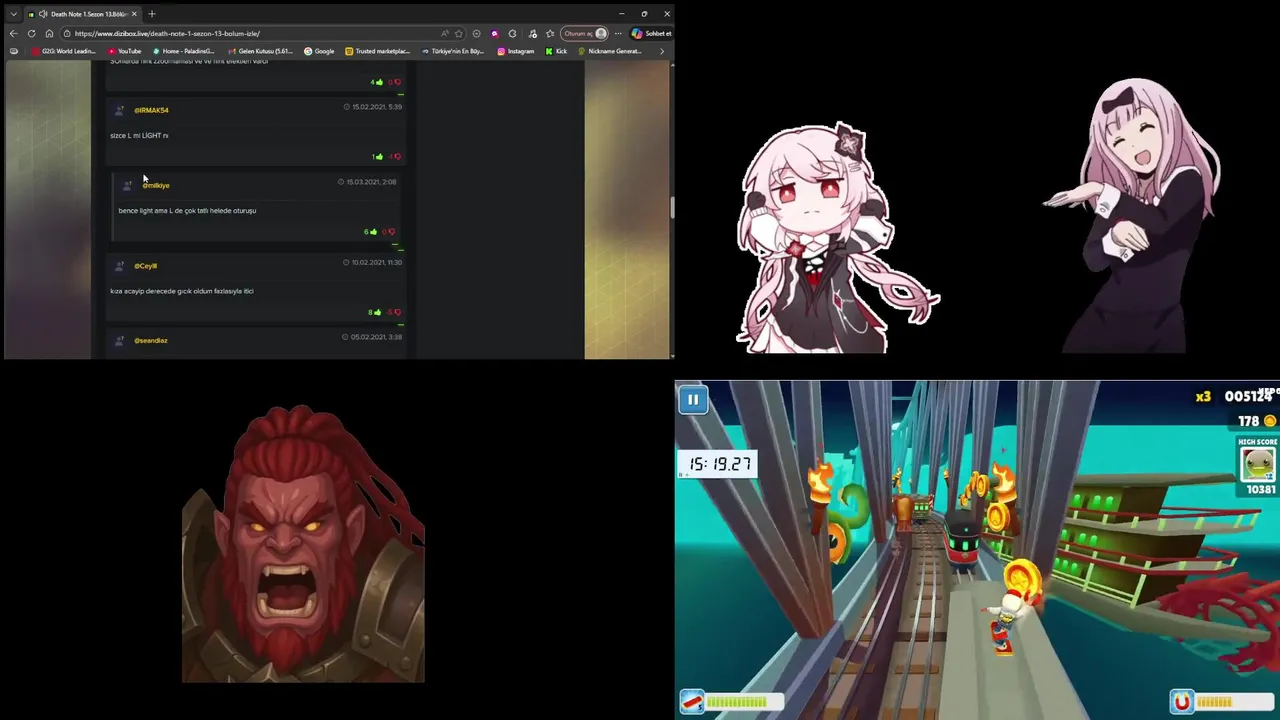The width and height of the screenshot is (1280, 720).
Task: Click the @Ceylll avatar icon
Action: 119,266
